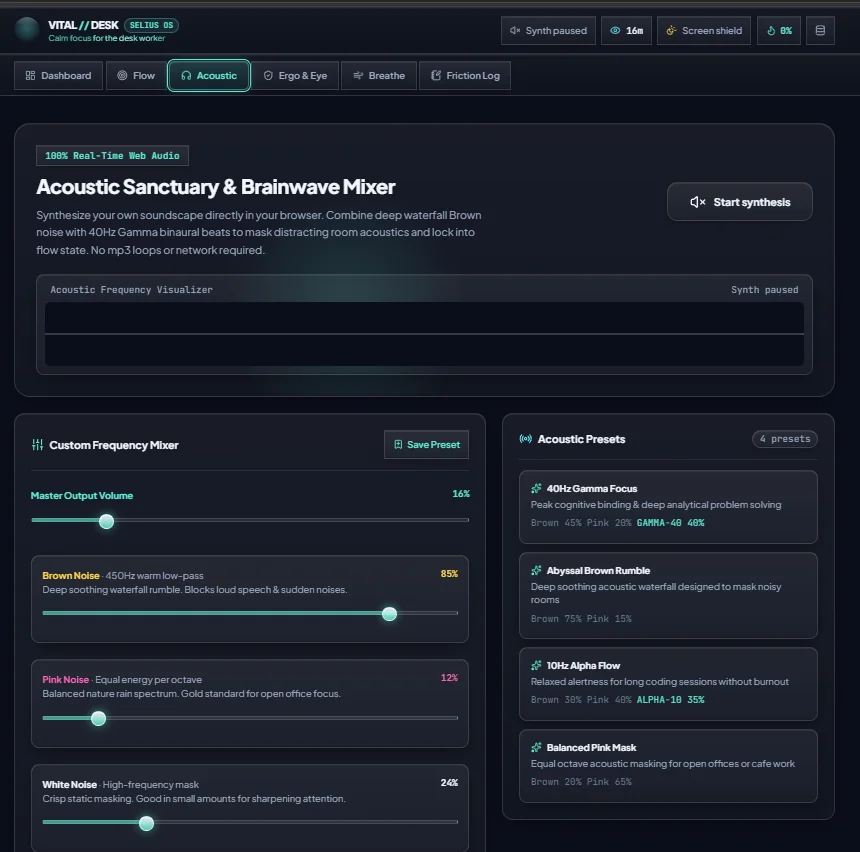This screenshot has width=860, height=852.
Task: Click the sparkle icon in Screen shield button
Action: click(x=671, y=31)
